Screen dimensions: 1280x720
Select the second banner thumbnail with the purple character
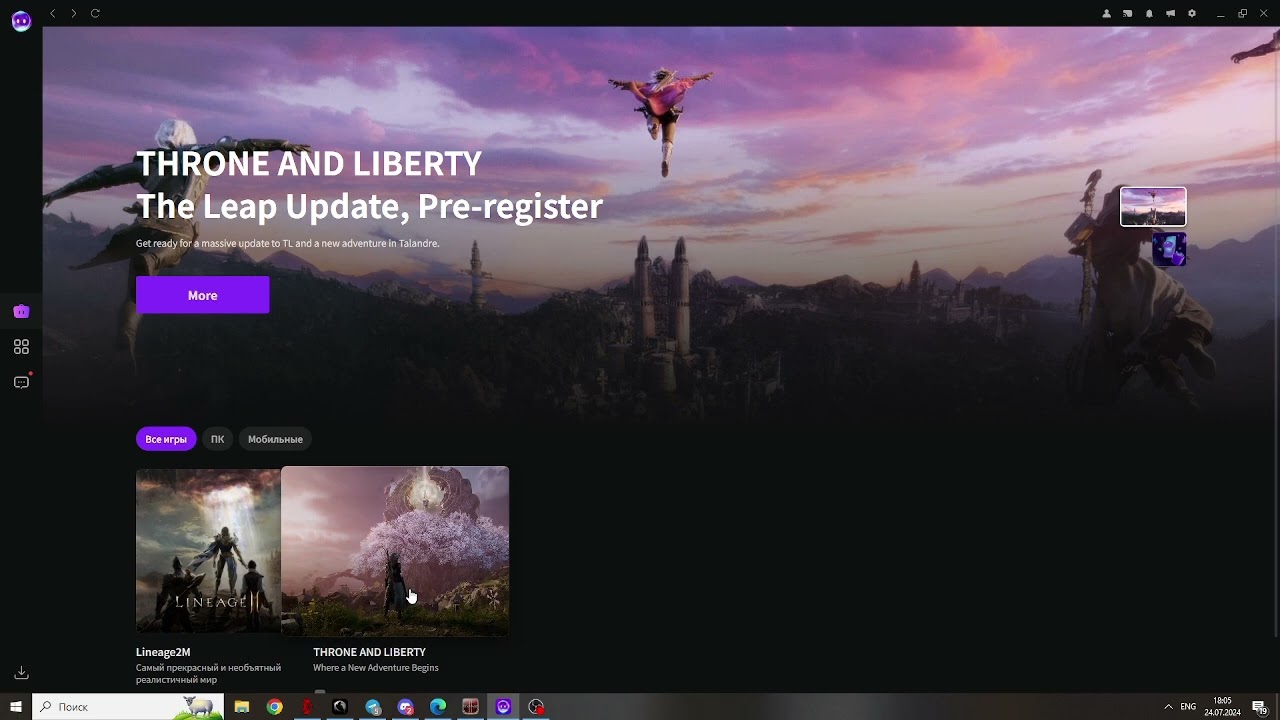[x=1169, y=249]
